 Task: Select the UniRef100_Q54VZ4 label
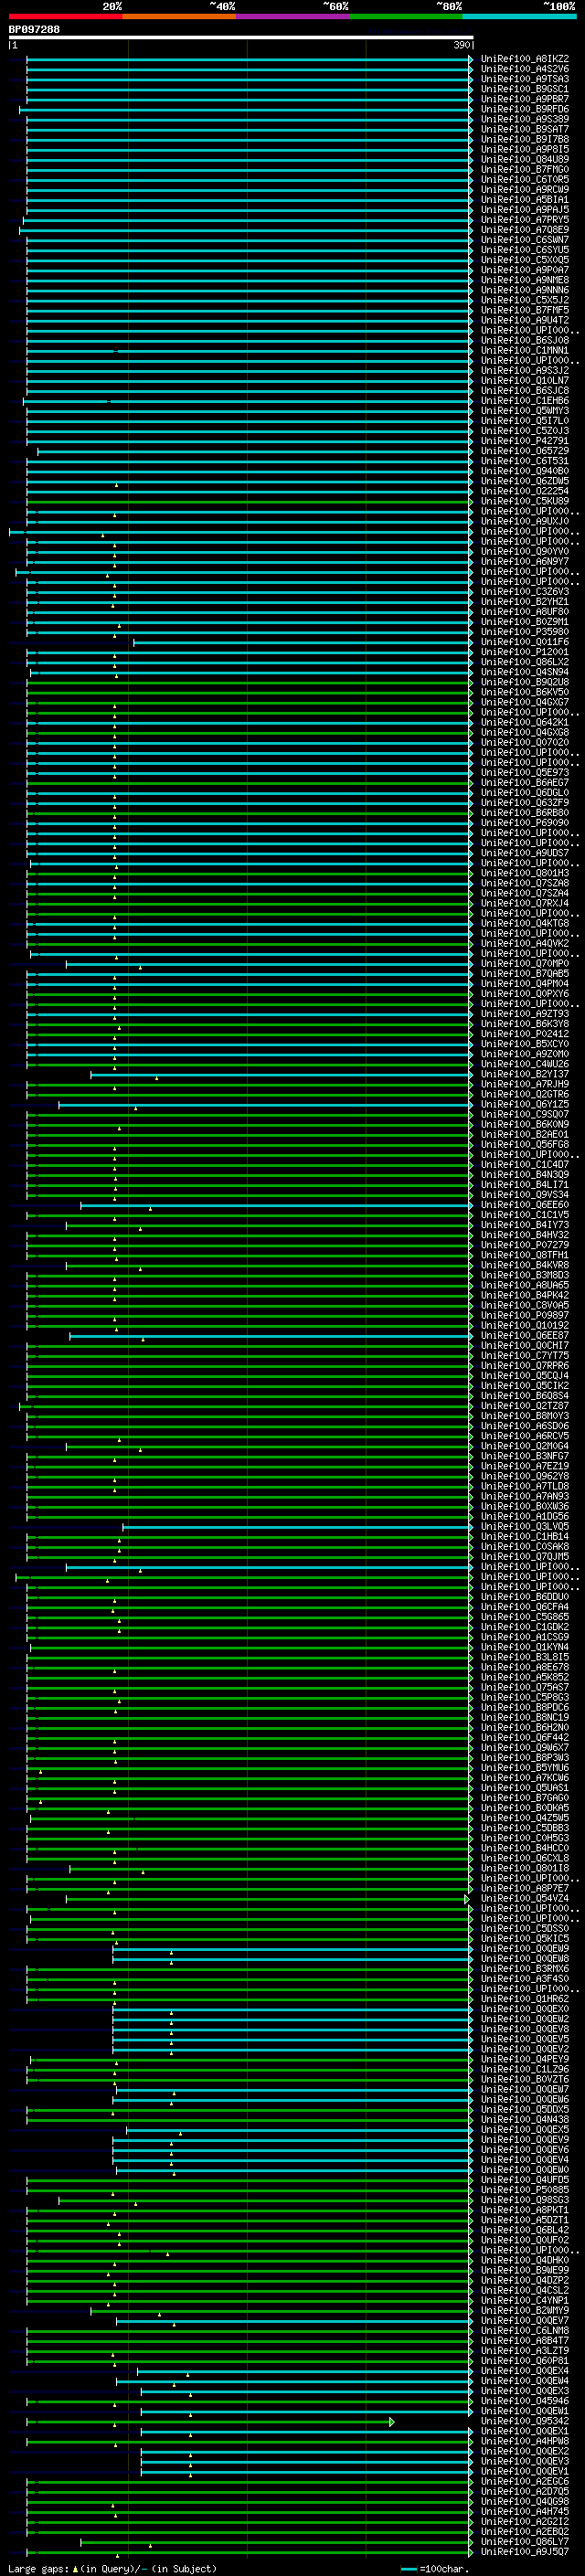(x=525, y=1898)
